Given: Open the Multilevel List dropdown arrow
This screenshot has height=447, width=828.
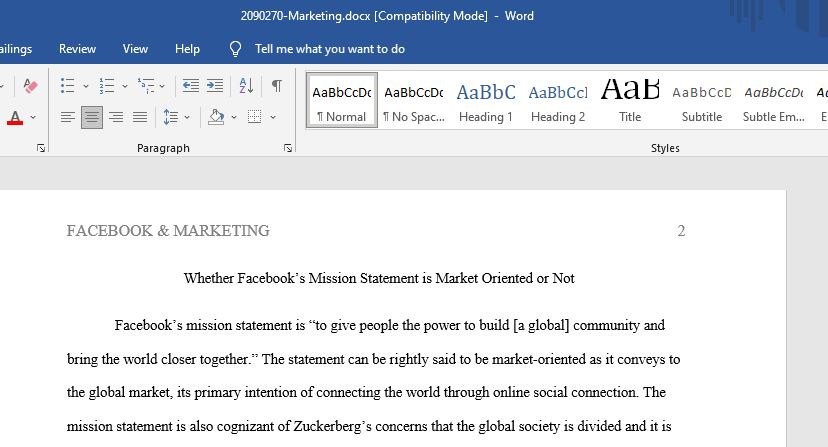Looking at the screenshot, I should click(x=162, y=86).
